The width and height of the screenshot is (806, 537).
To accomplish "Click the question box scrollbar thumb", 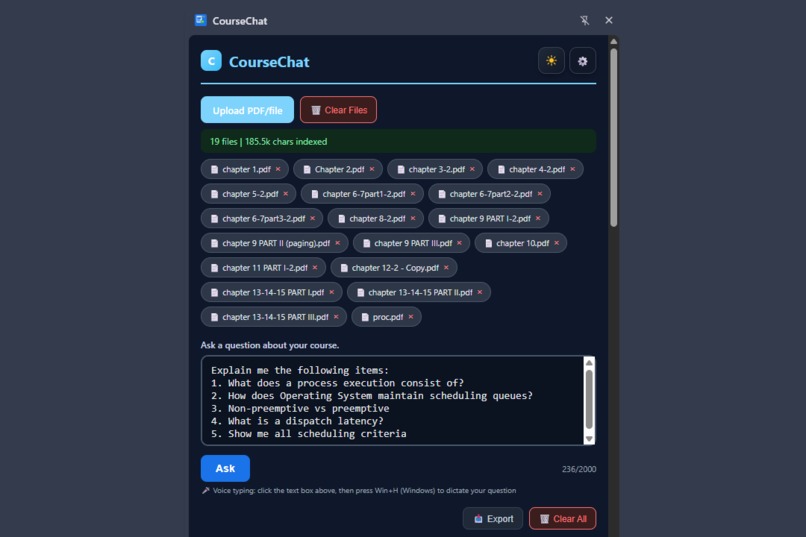I will point(589,398).
